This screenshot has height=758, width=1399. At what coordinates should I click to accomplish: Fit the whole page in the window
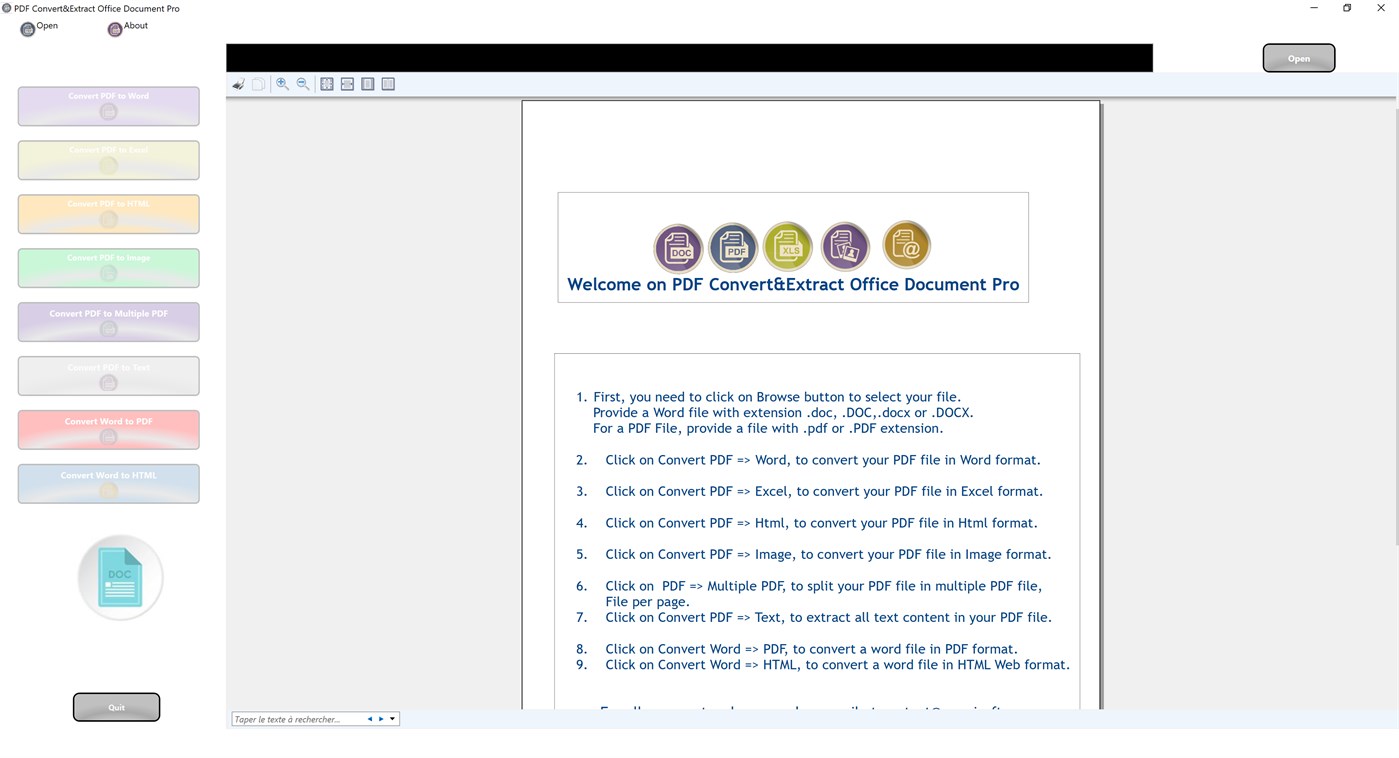coord(327,83)
